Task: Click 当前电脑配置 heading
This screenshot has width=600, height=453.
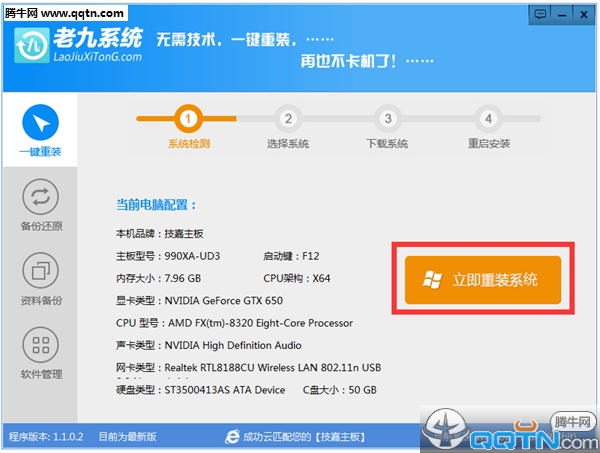Action: 156,205
